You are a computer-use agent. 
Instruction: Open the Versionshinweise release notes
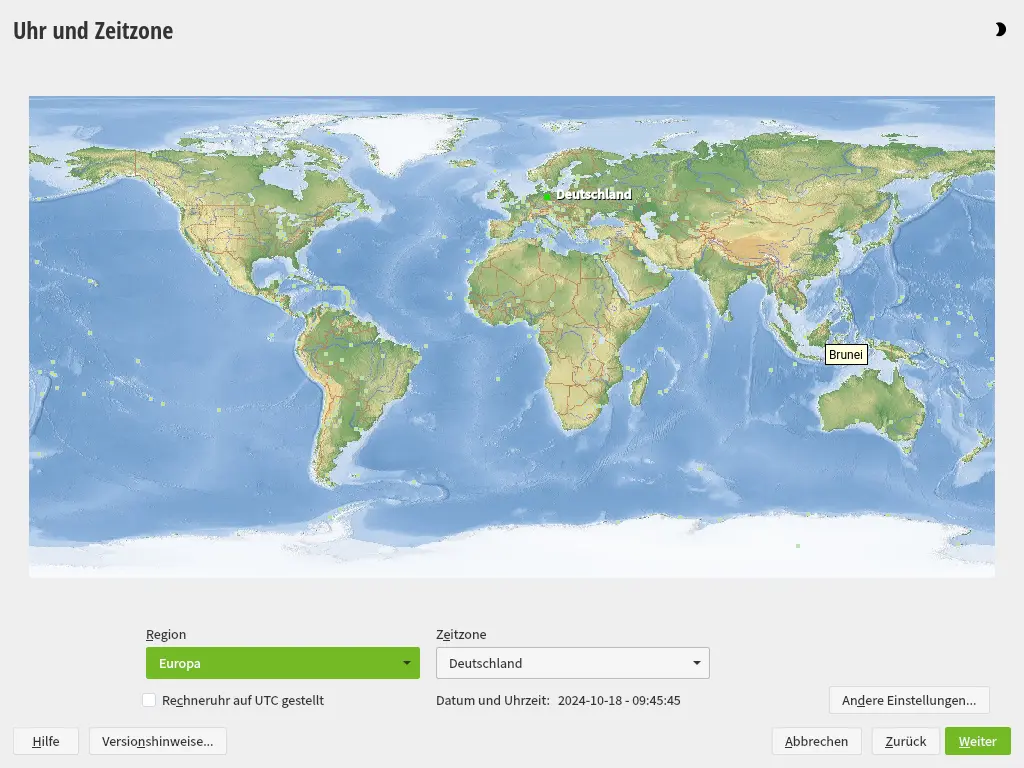[158, 741]
